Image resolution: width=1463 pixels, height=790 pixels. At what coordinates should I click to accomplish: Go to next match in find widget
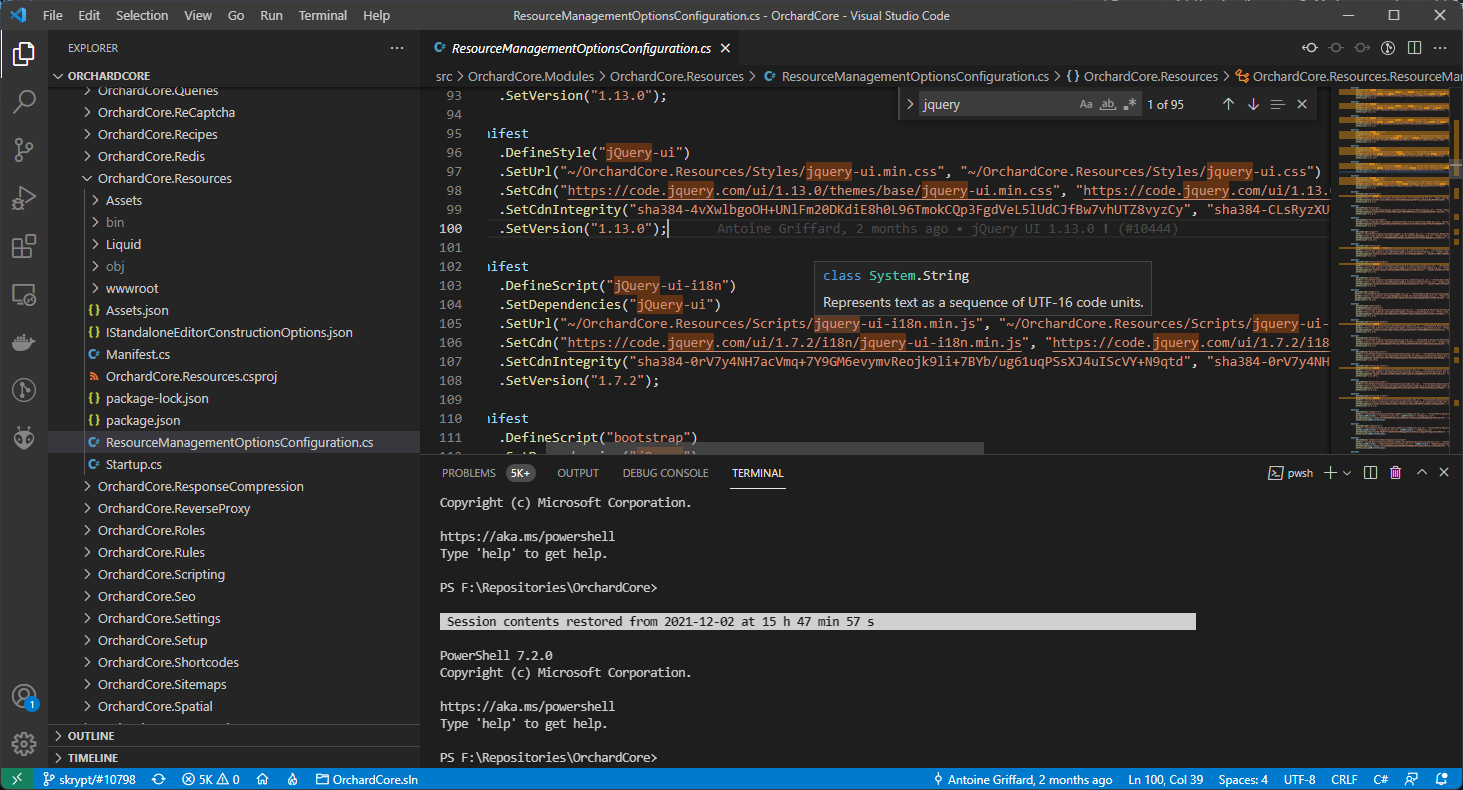point(1253,104)
